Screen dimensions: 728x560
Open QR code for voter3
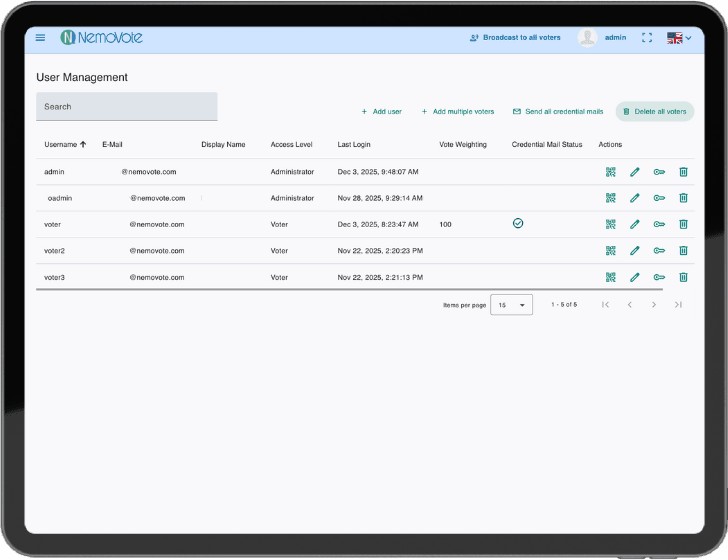(x=610, y=277)
